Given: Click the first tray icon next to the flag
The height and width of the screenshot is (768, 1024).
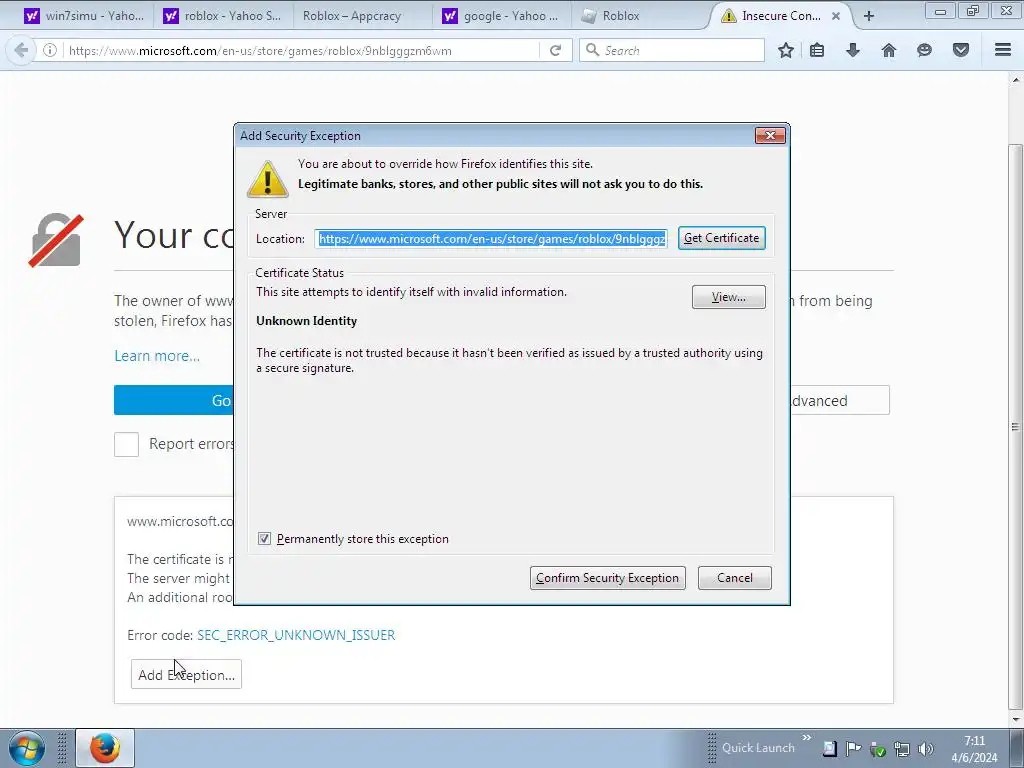Looking at the screenshot, I should [829, 748].
